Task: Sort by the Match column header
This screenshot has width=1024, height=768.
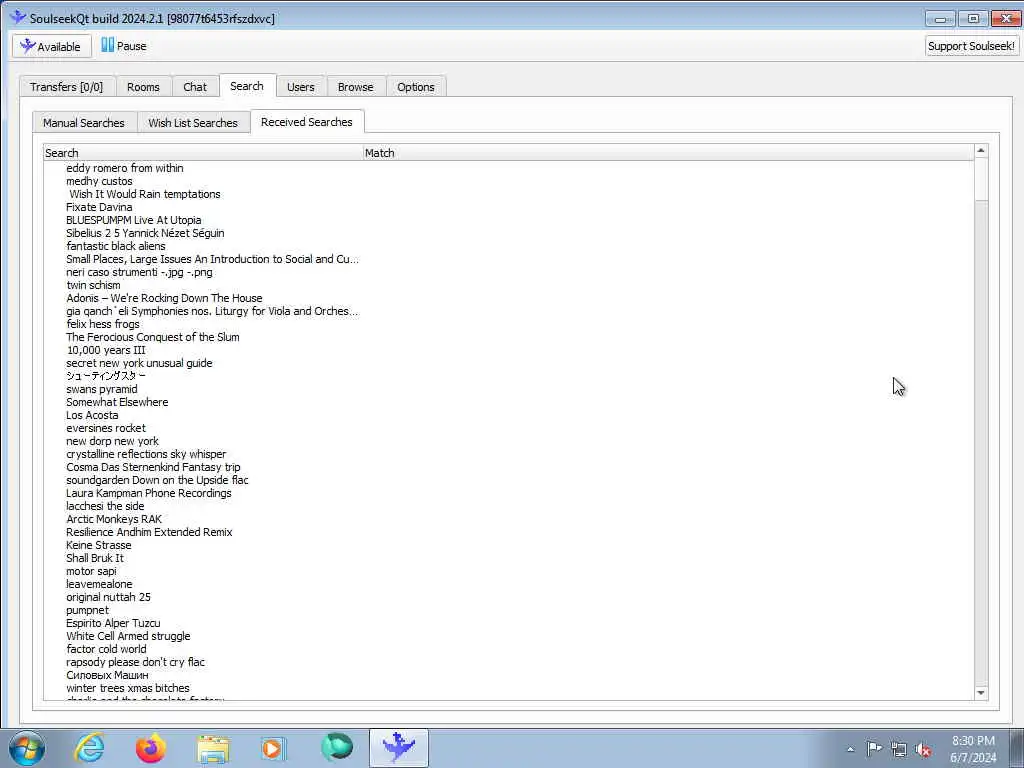Action: coord(668,153)
